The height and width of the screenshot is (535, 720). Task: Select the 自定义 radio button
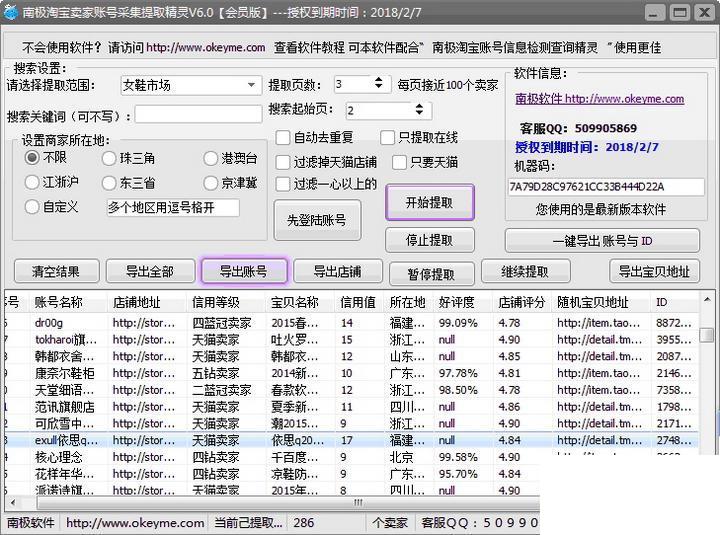[32, 207]
